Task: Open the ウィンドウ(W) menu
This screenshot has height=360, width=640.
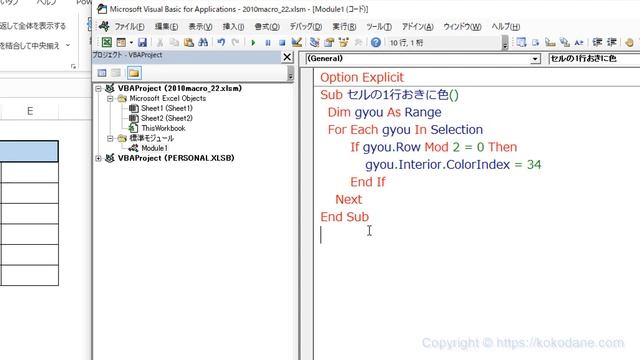Action: [462, 27]
